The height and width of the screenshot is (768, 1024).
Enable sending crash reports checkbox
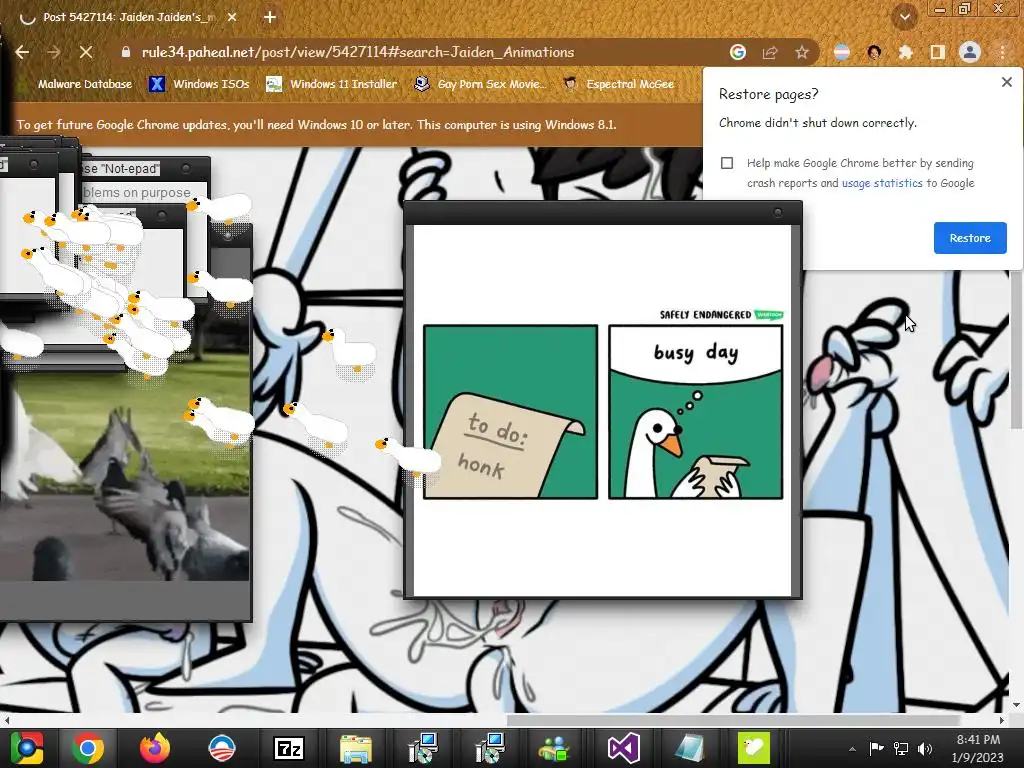click(727, 163)
